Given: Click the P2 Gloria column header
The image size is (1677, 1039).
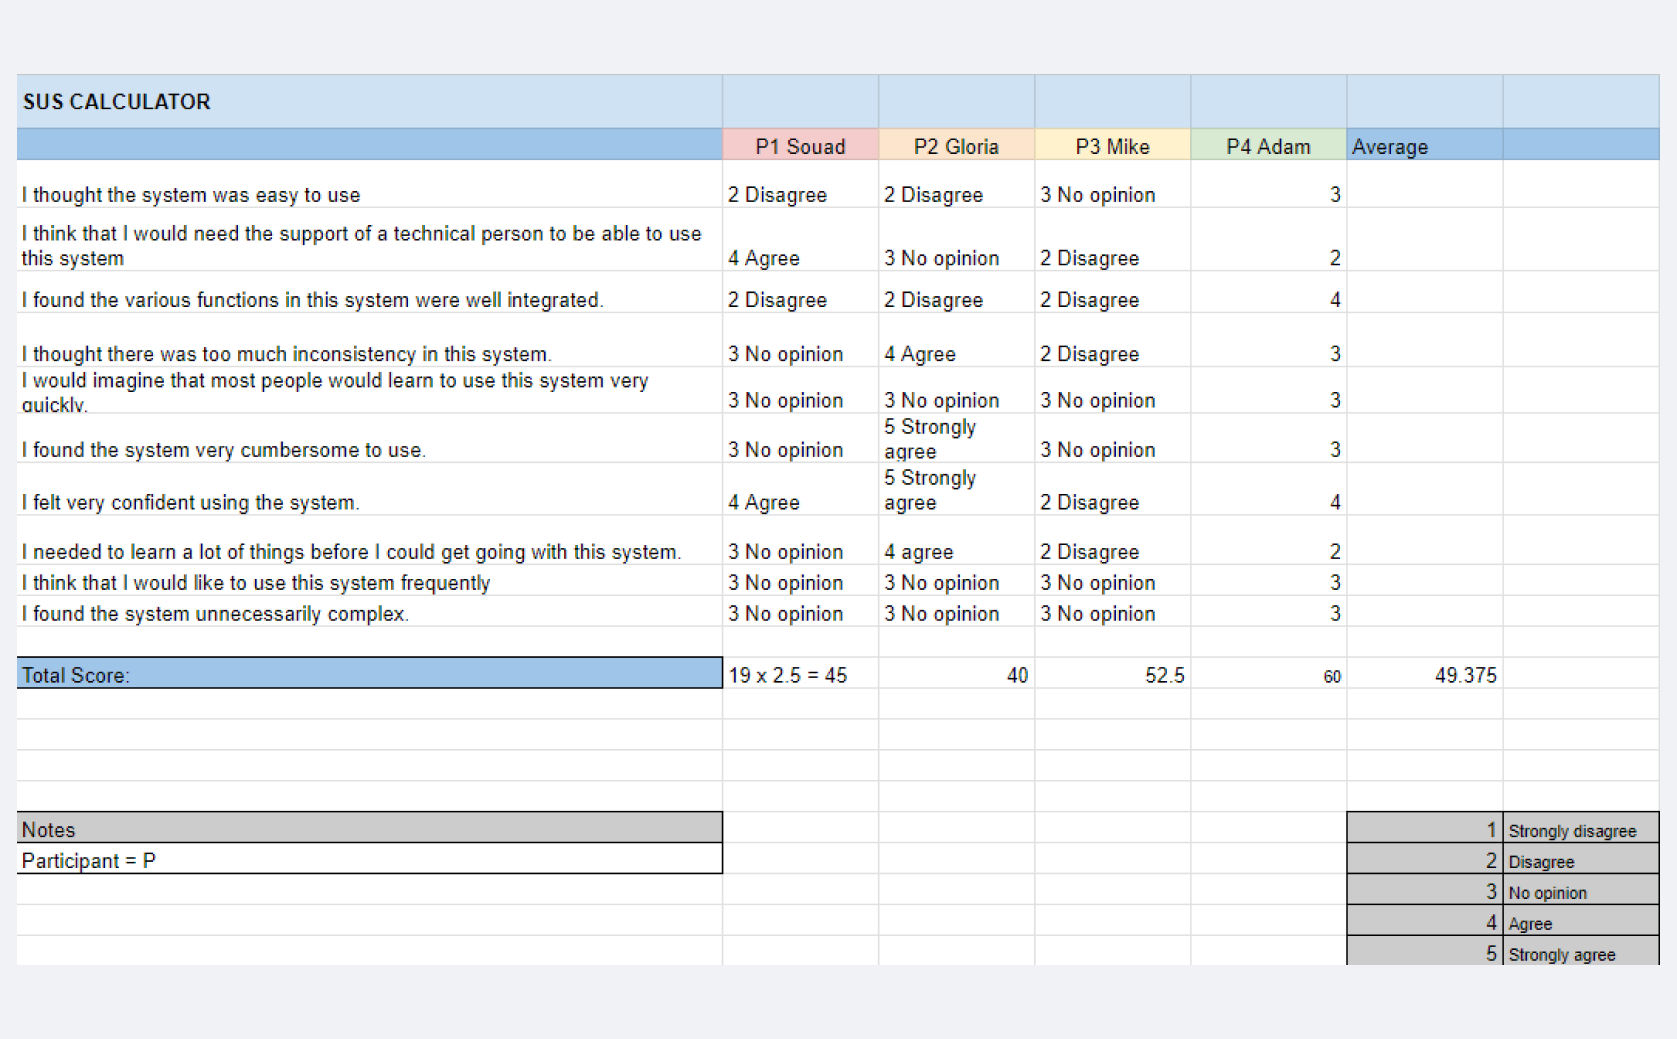Looking at the screenshot, I should (x=956, y=146).
